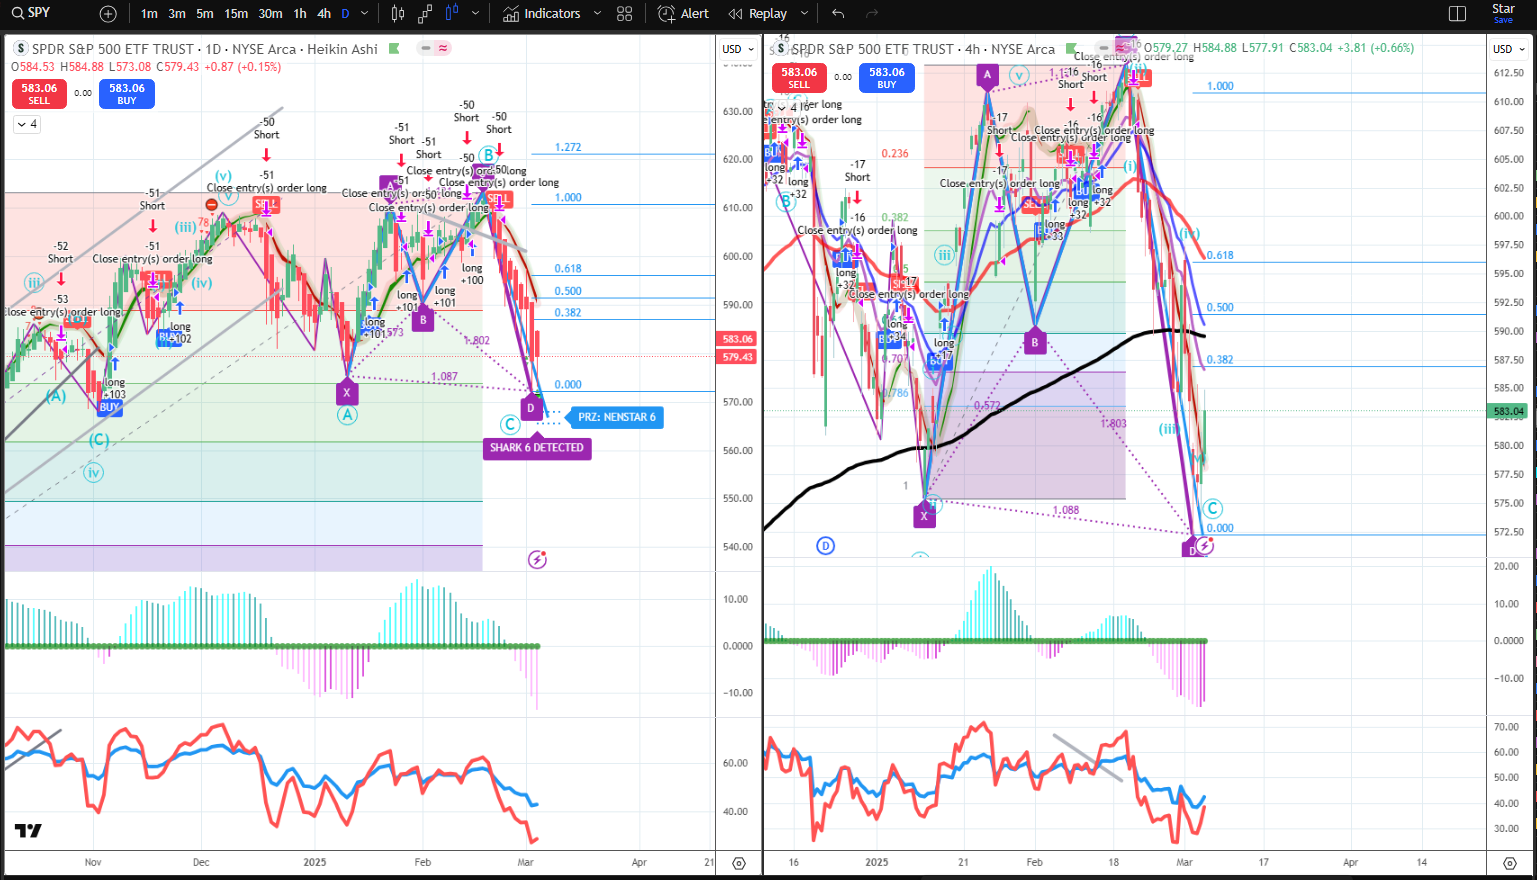Screen dimensions: 1537x880
Task: Open the USD currency dropdown on the 4h chart
Action: (x=1507, y=49)
